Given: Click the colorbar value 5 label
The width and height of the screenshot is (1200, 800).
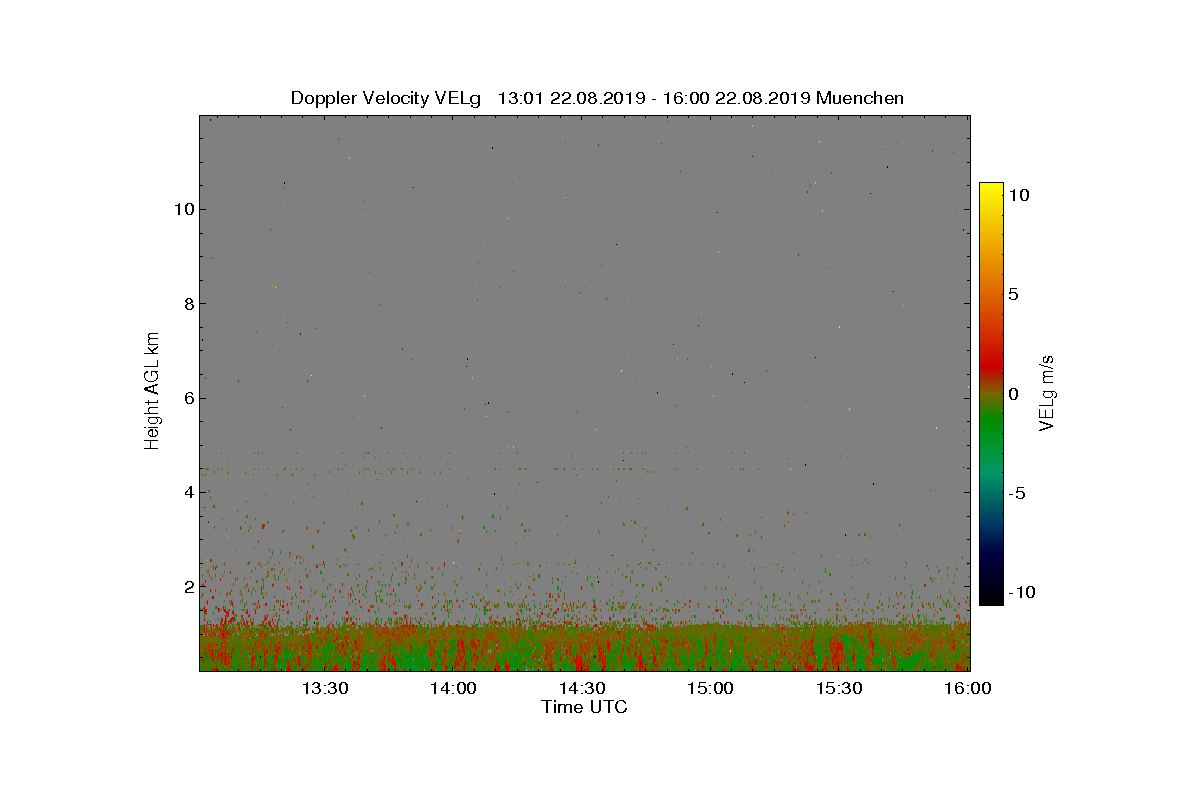Looking at the screenshot, I should point(1013,295).
